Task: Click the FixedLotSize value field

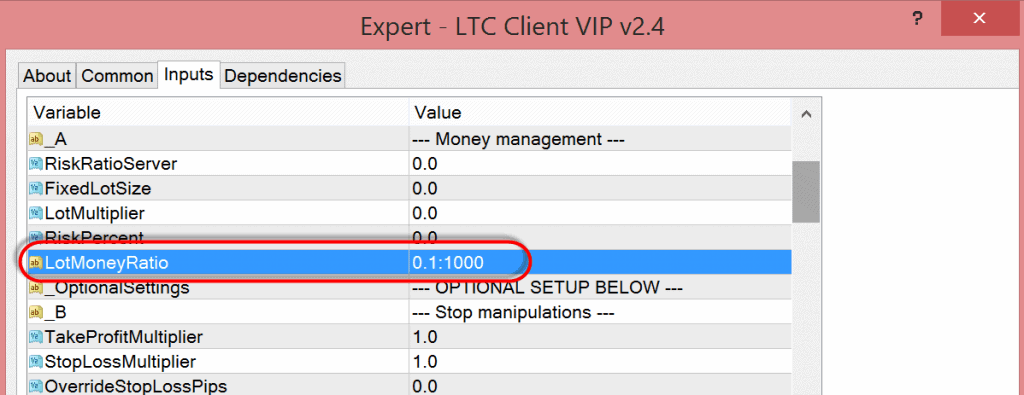Action: [x=600, y=189]
